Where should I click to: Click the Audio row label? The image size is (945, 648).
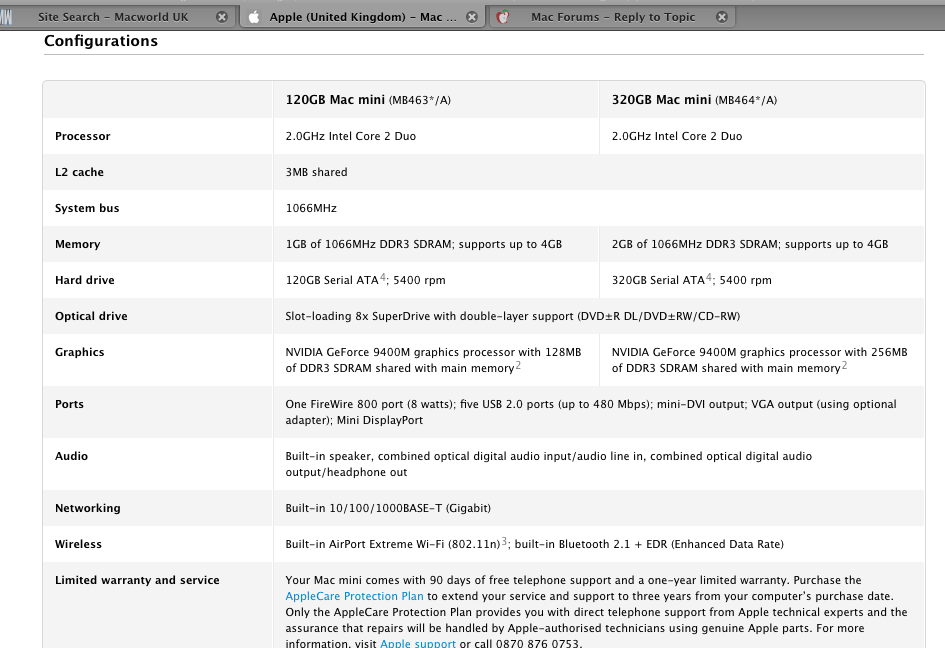tap(71, 456)
